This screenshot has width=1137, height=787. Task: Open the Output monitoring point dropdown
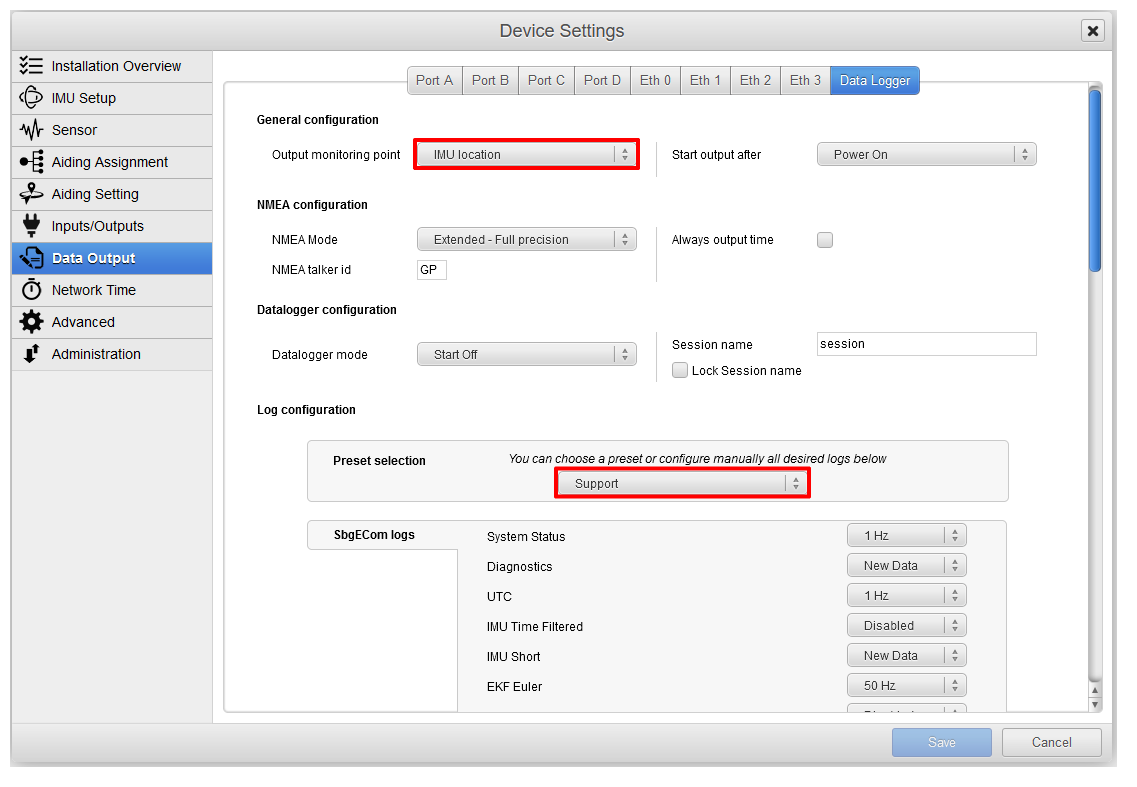click(526, 154)
